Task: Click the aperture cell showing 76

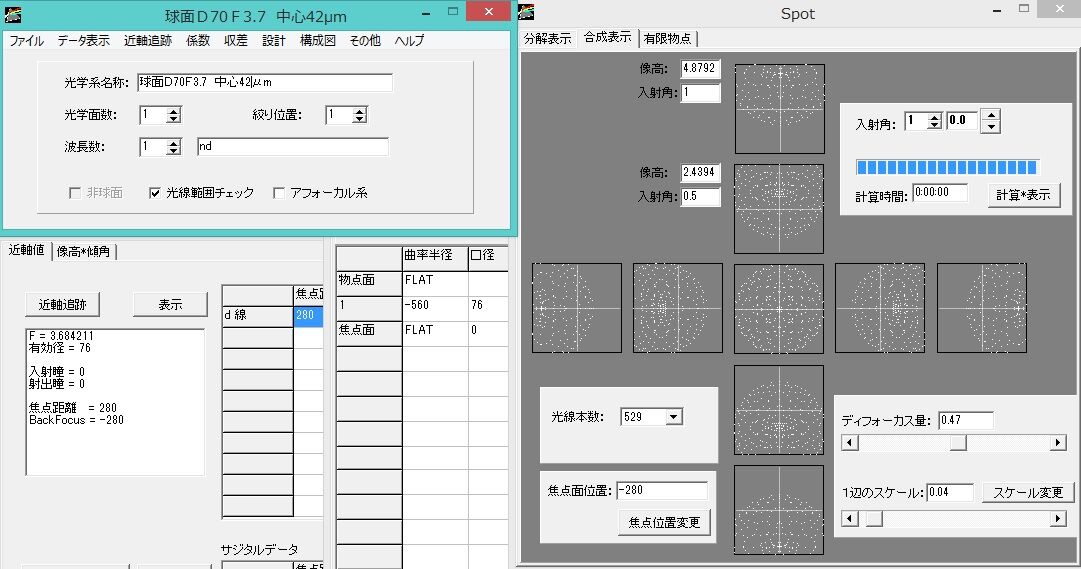Action: tap(487, 305)
